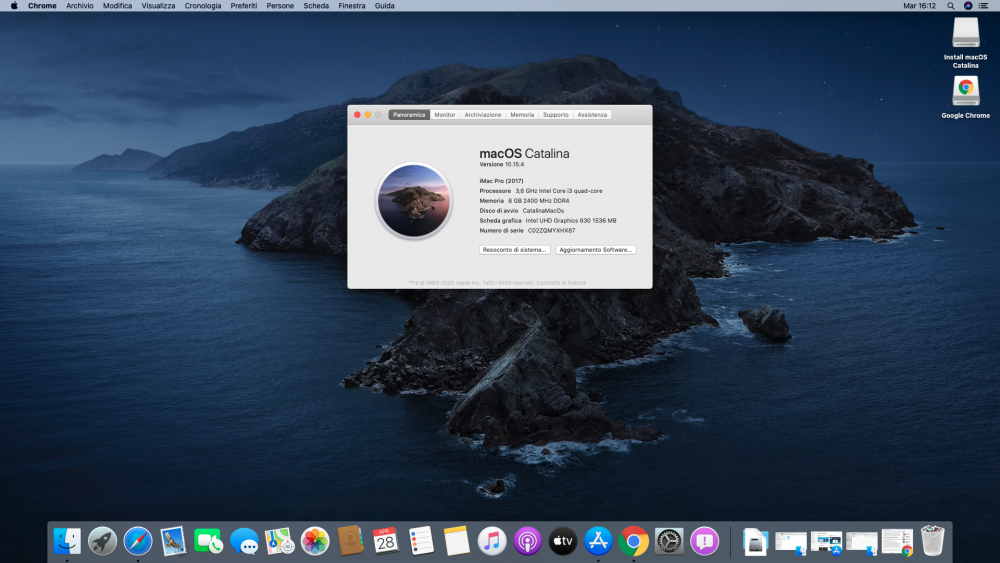1000x563 pixels.
Task: Open Messages speech bubble icon
Action: tap(244, 541)
